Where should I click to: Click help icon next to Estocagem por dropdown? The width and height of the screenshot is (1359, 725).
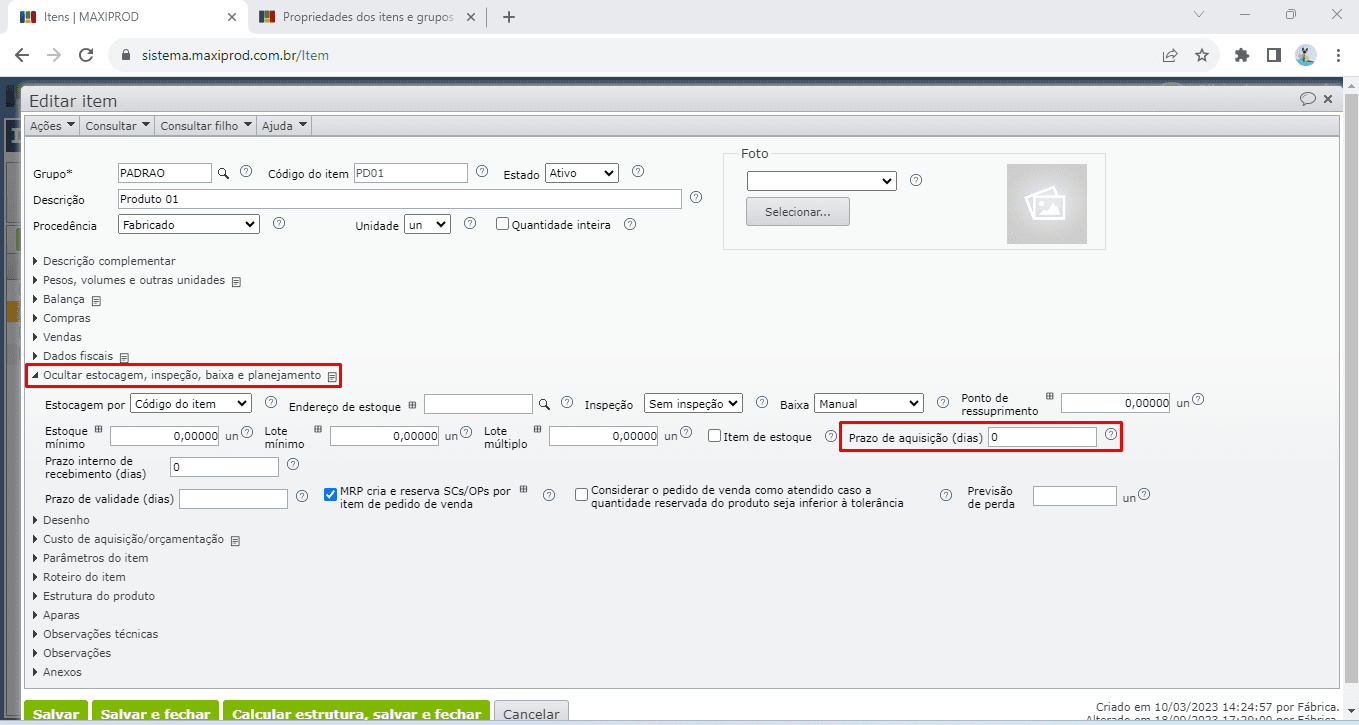[x=270, y=402]
